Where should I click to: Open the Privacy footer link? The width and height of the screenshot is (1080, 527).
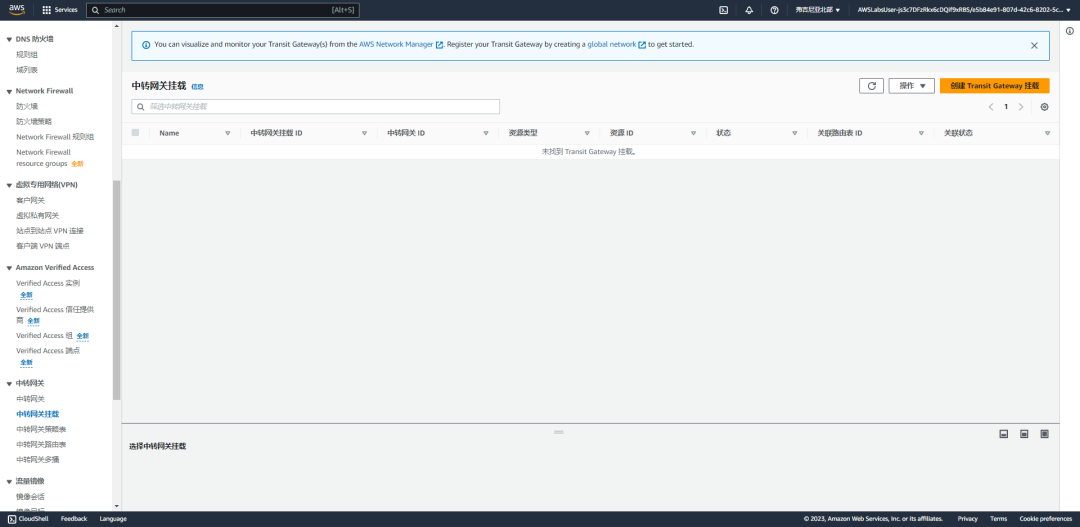coord(967,519)
